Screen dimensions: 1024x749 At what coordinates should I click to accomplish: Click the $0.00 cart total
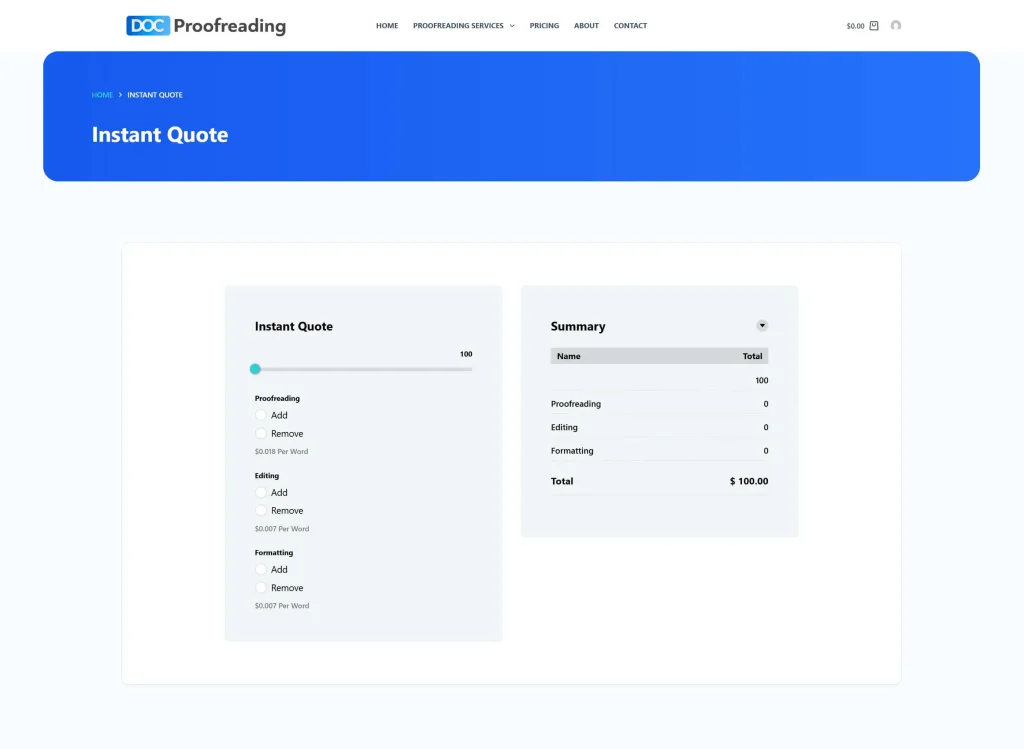855,26
